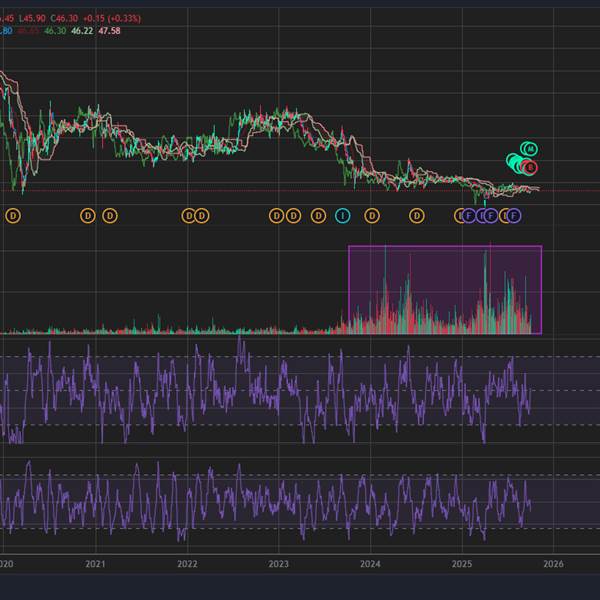Click the 2026 label on the time axis
This screenshot has width=600, height=600.
point(553,564)
